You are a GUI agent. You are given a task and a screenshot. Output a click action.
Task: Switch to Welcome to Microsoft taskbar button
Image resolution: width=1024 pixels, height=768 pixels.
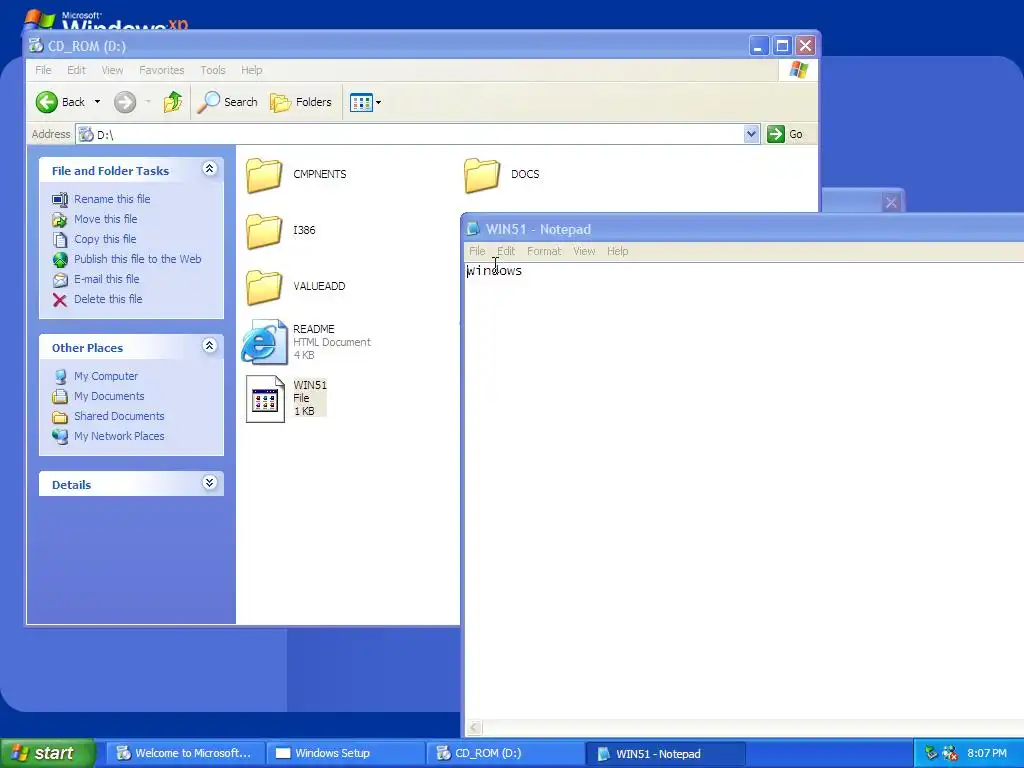pos(185,753)
